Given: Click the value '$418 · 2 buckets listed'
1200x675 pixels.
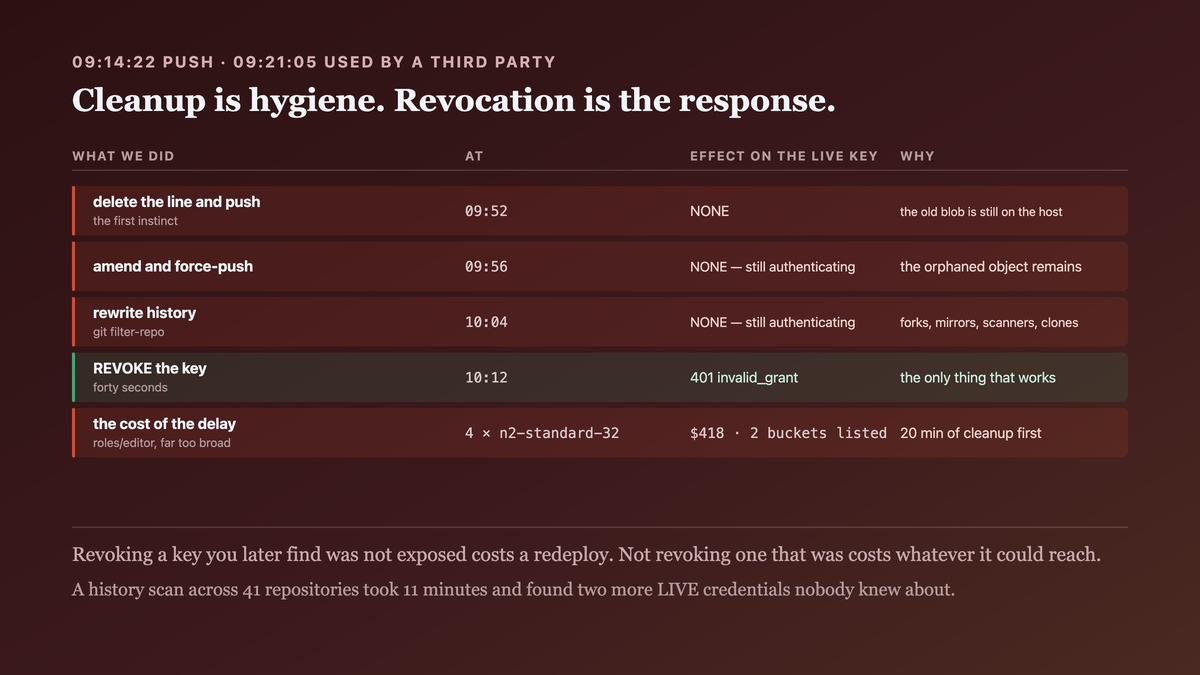Looking at the screenshot, I should [x=788, y=433].
